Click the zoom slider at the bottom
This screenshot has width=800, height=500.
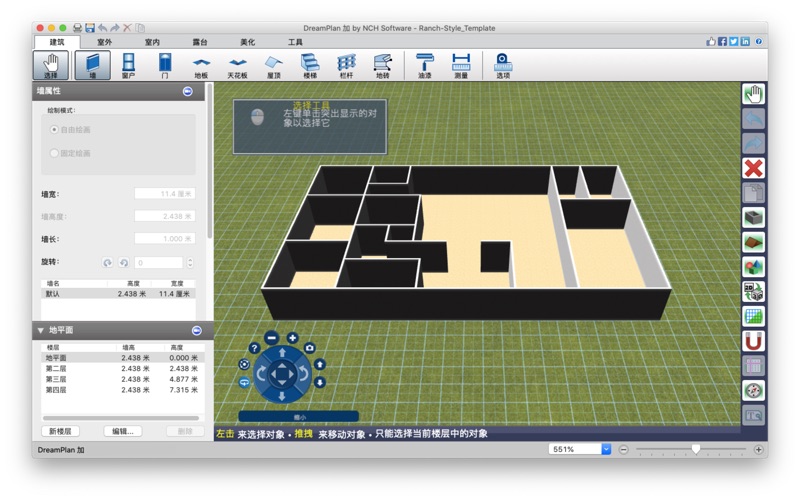[696, 449]
